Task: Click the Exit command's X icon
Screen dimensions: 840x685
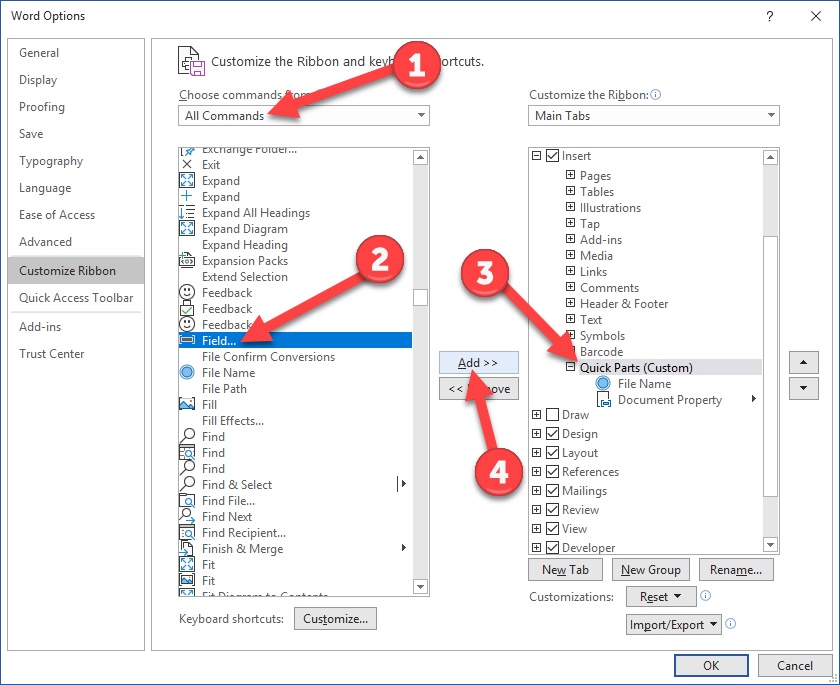Action: [x=187, y=164]
